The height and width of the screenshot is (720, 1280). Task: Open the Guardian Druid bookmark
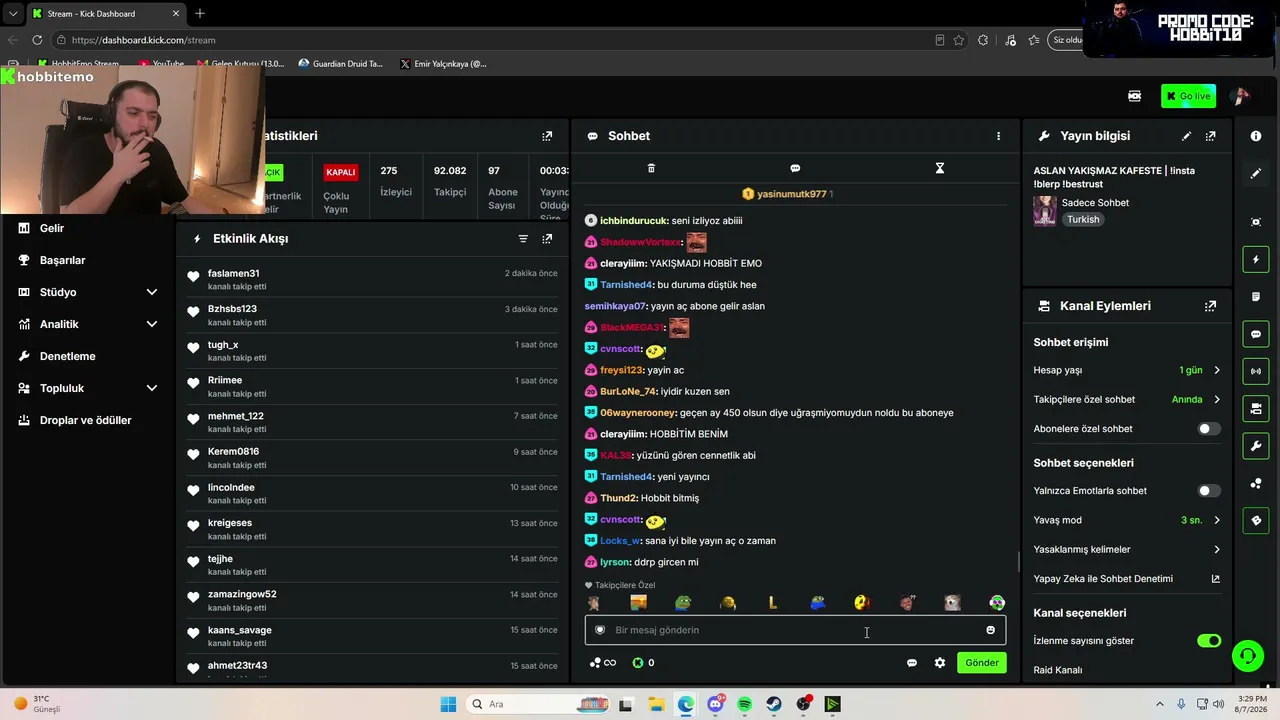340,64
